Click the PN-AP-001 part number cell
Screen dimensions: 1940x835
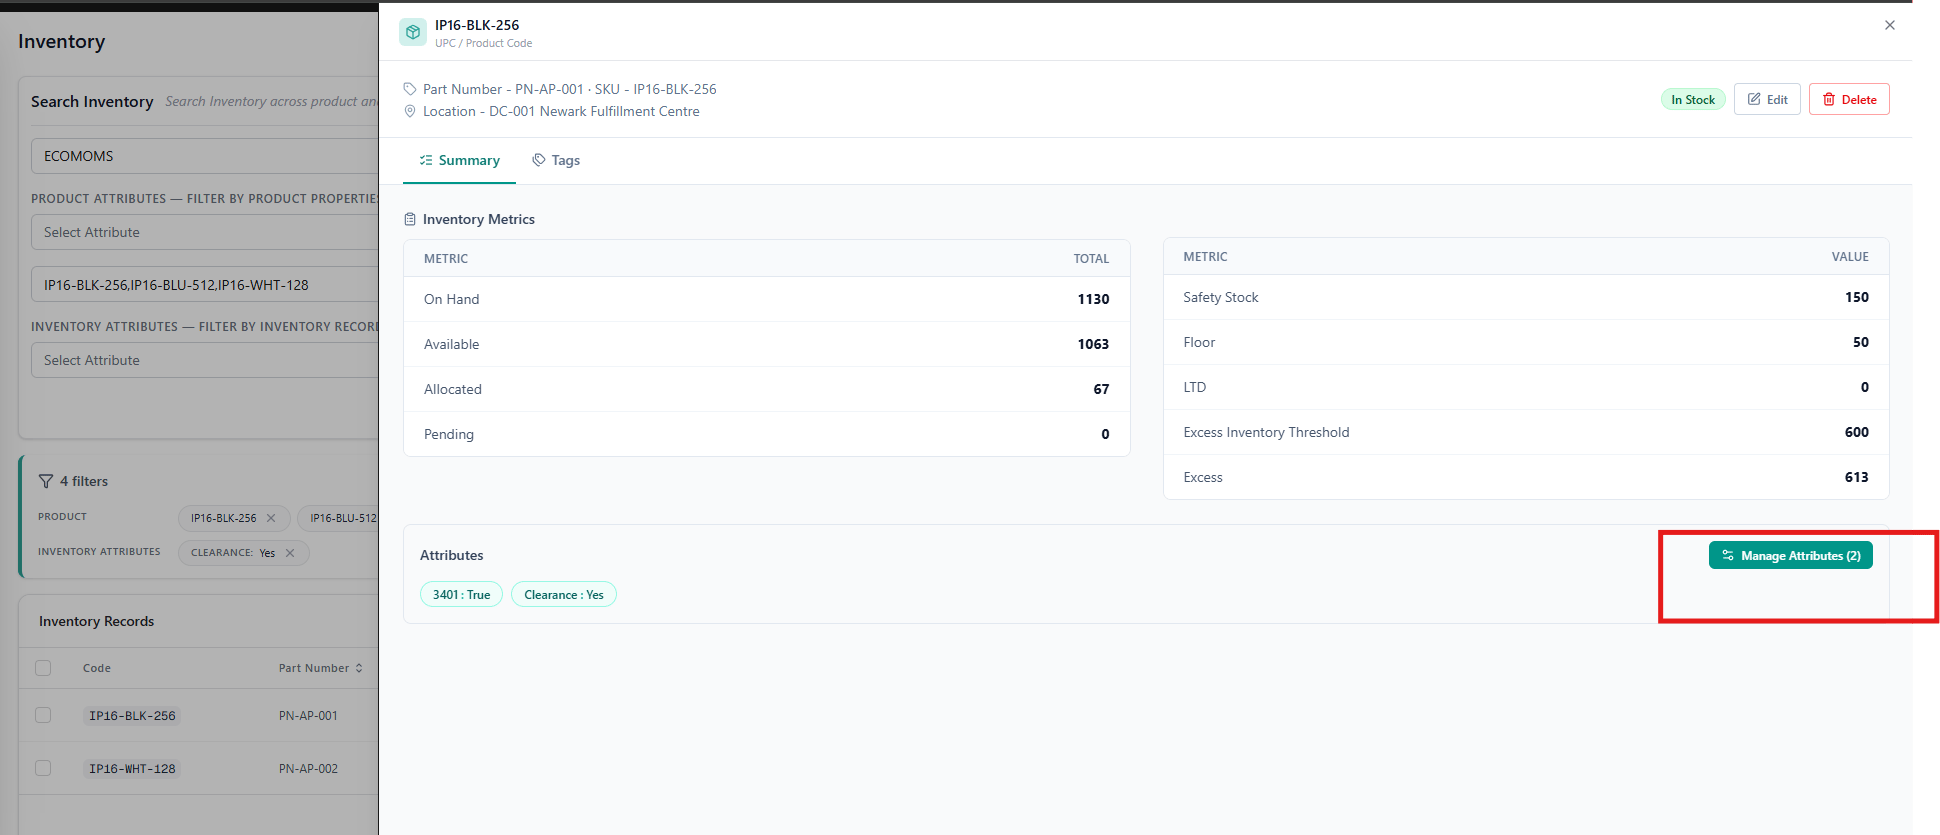(308, 716)
